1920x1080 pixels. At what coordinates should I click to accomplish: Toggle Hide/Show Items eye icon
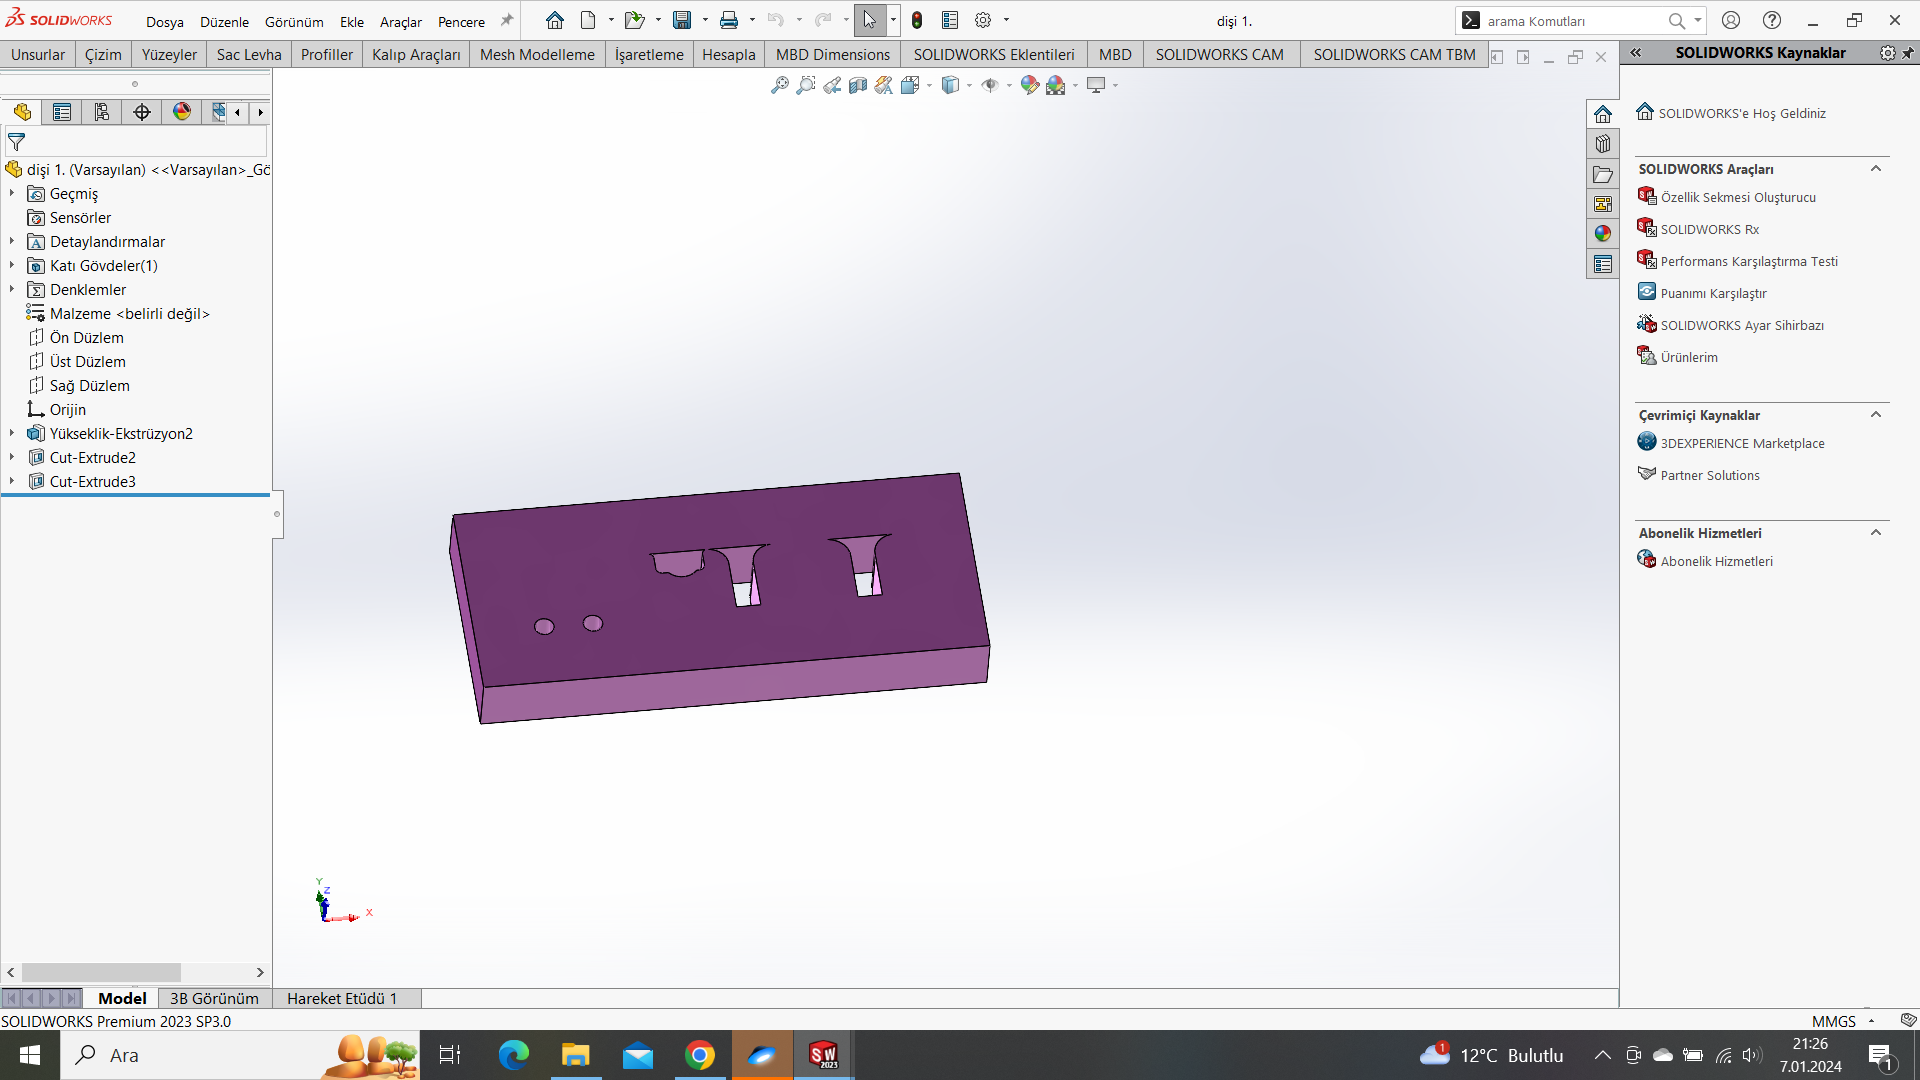point(990,86)
